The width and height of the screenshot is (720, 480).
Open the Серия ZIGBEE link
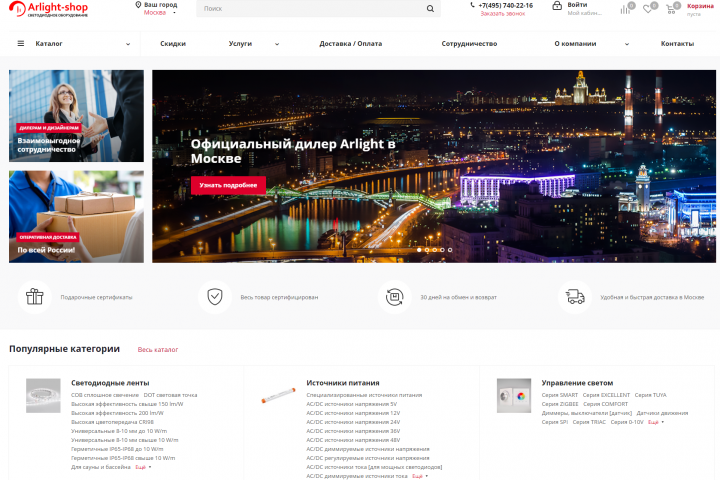560,404
